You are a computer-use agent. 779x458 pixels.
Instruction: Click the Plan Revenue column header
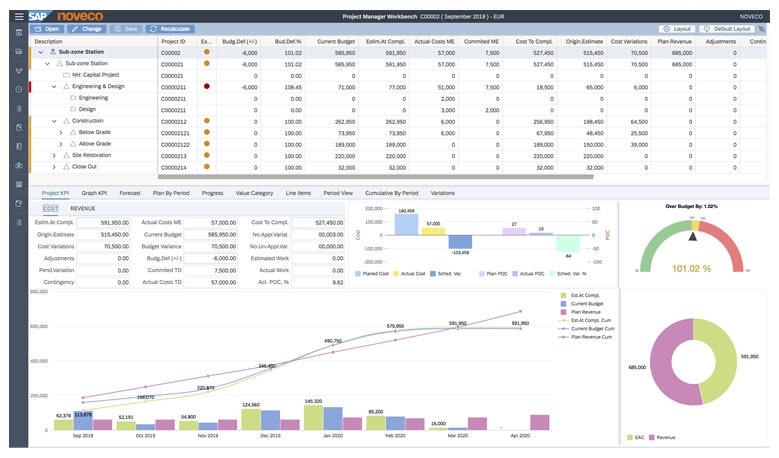coord(673,41)
